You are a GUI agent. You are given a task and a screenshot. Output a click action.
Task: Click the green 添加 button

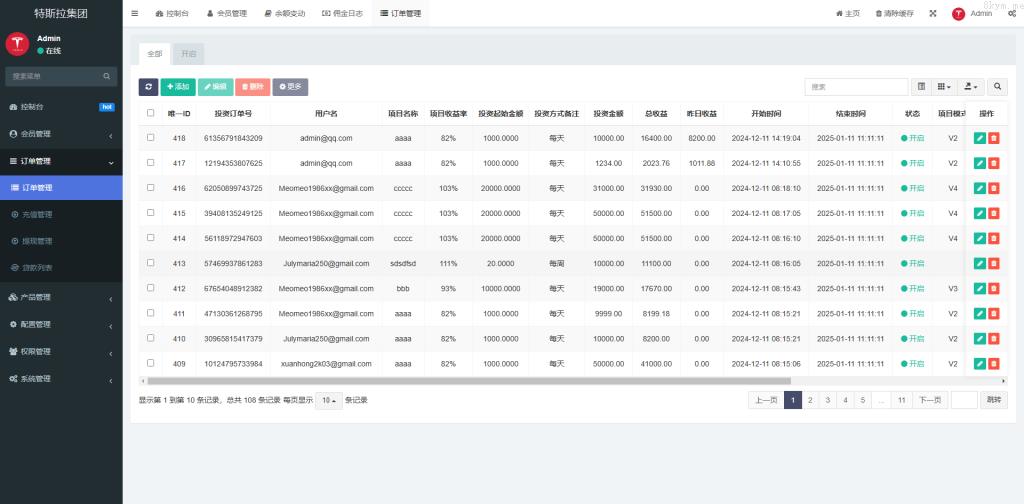coord(178,87)
